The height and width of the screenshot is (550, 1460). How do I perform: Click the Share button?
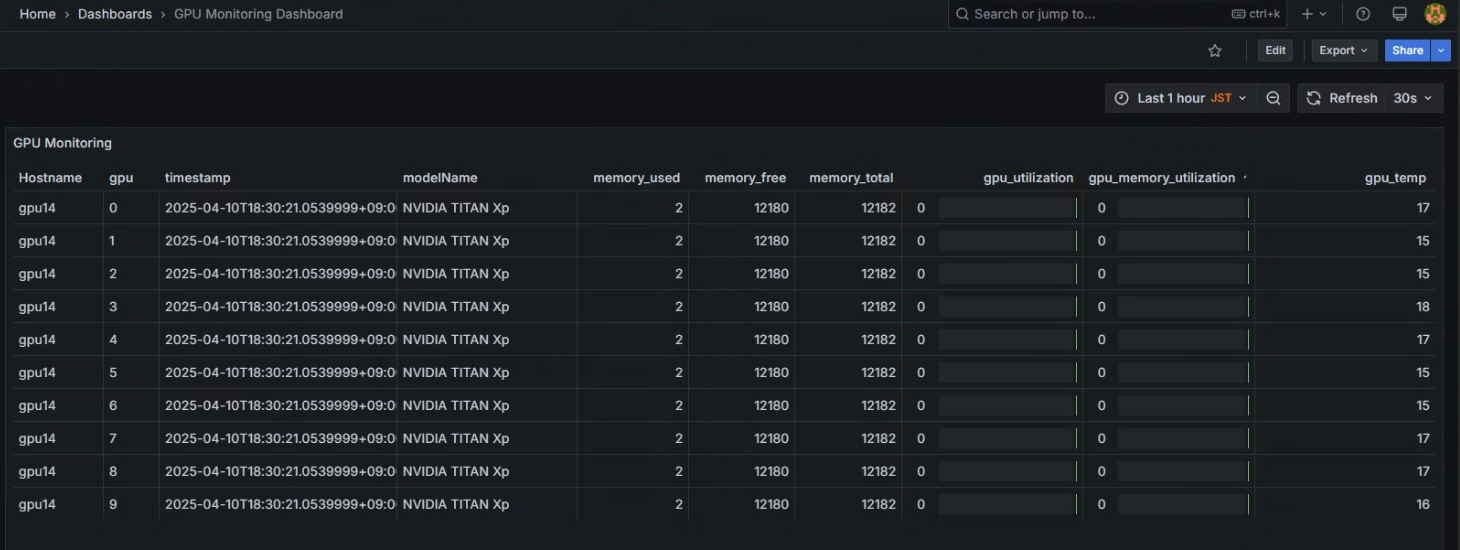1408,51
